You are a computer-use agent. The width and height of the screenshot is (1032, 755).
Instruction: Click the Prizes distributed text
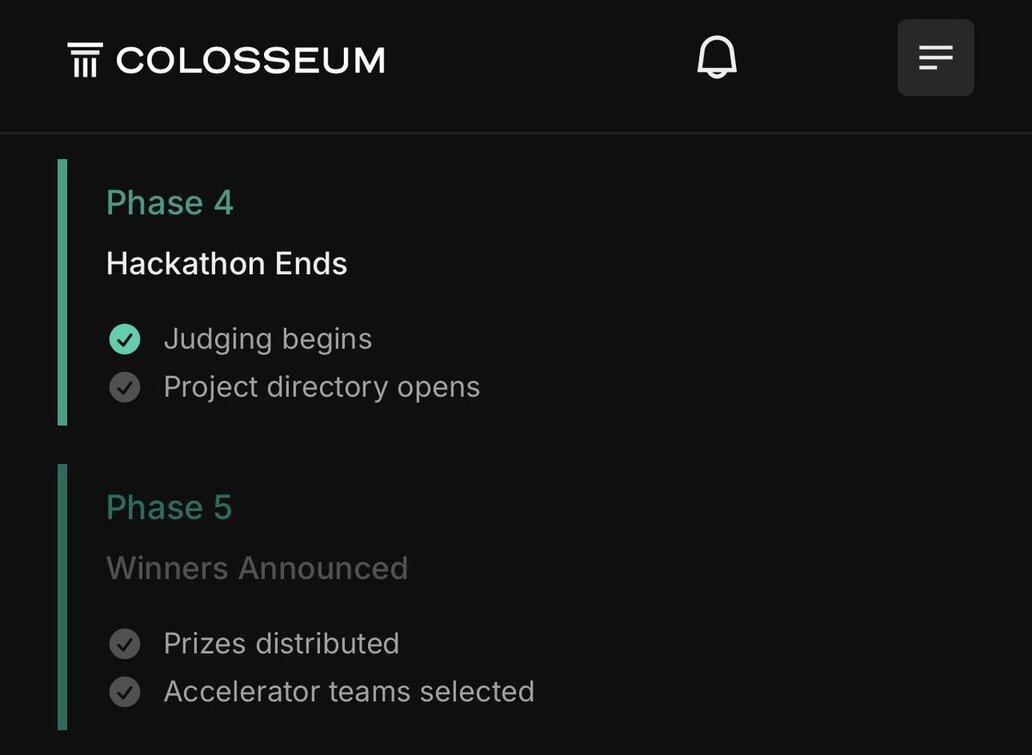[281, 643]
